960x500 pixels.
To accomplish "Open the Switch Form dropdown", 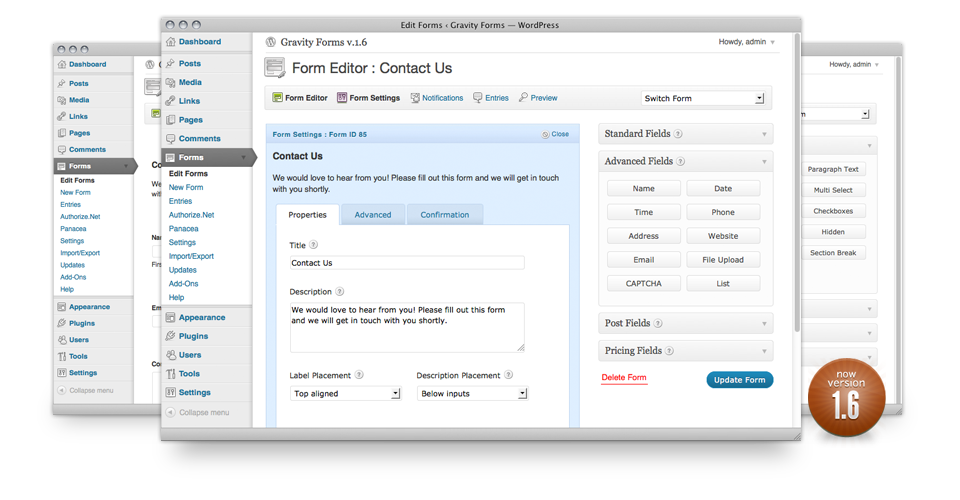I will coord(703,98).
